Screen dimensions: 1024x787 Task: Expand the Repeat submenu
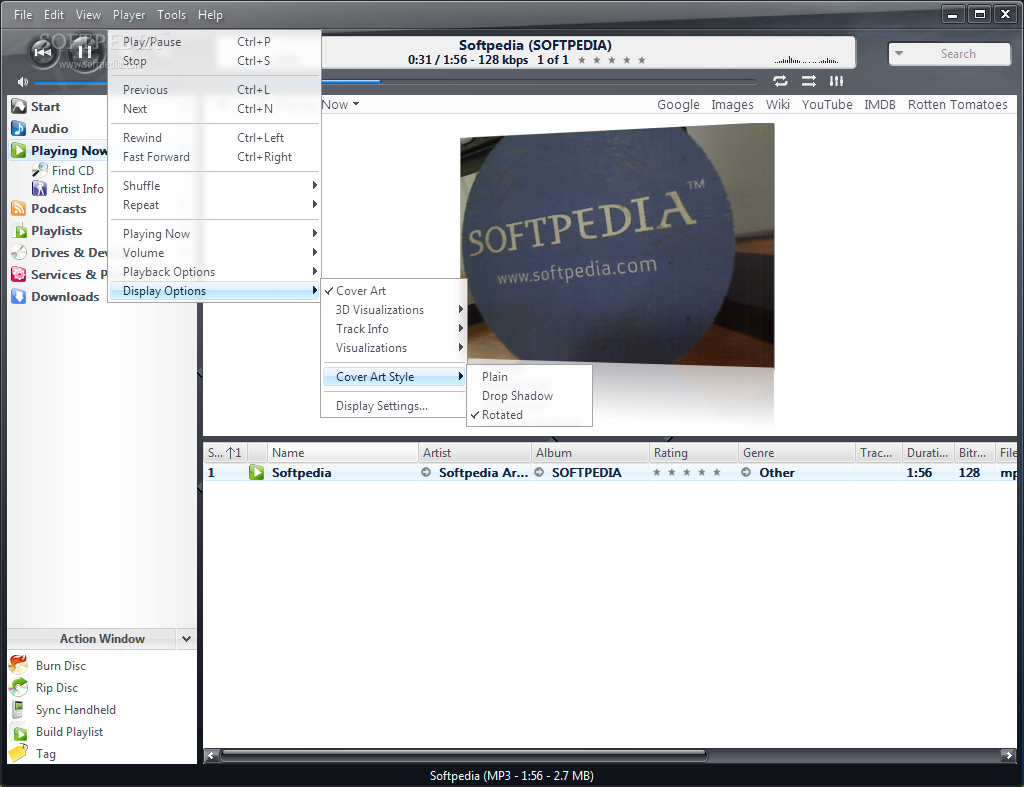214,205
